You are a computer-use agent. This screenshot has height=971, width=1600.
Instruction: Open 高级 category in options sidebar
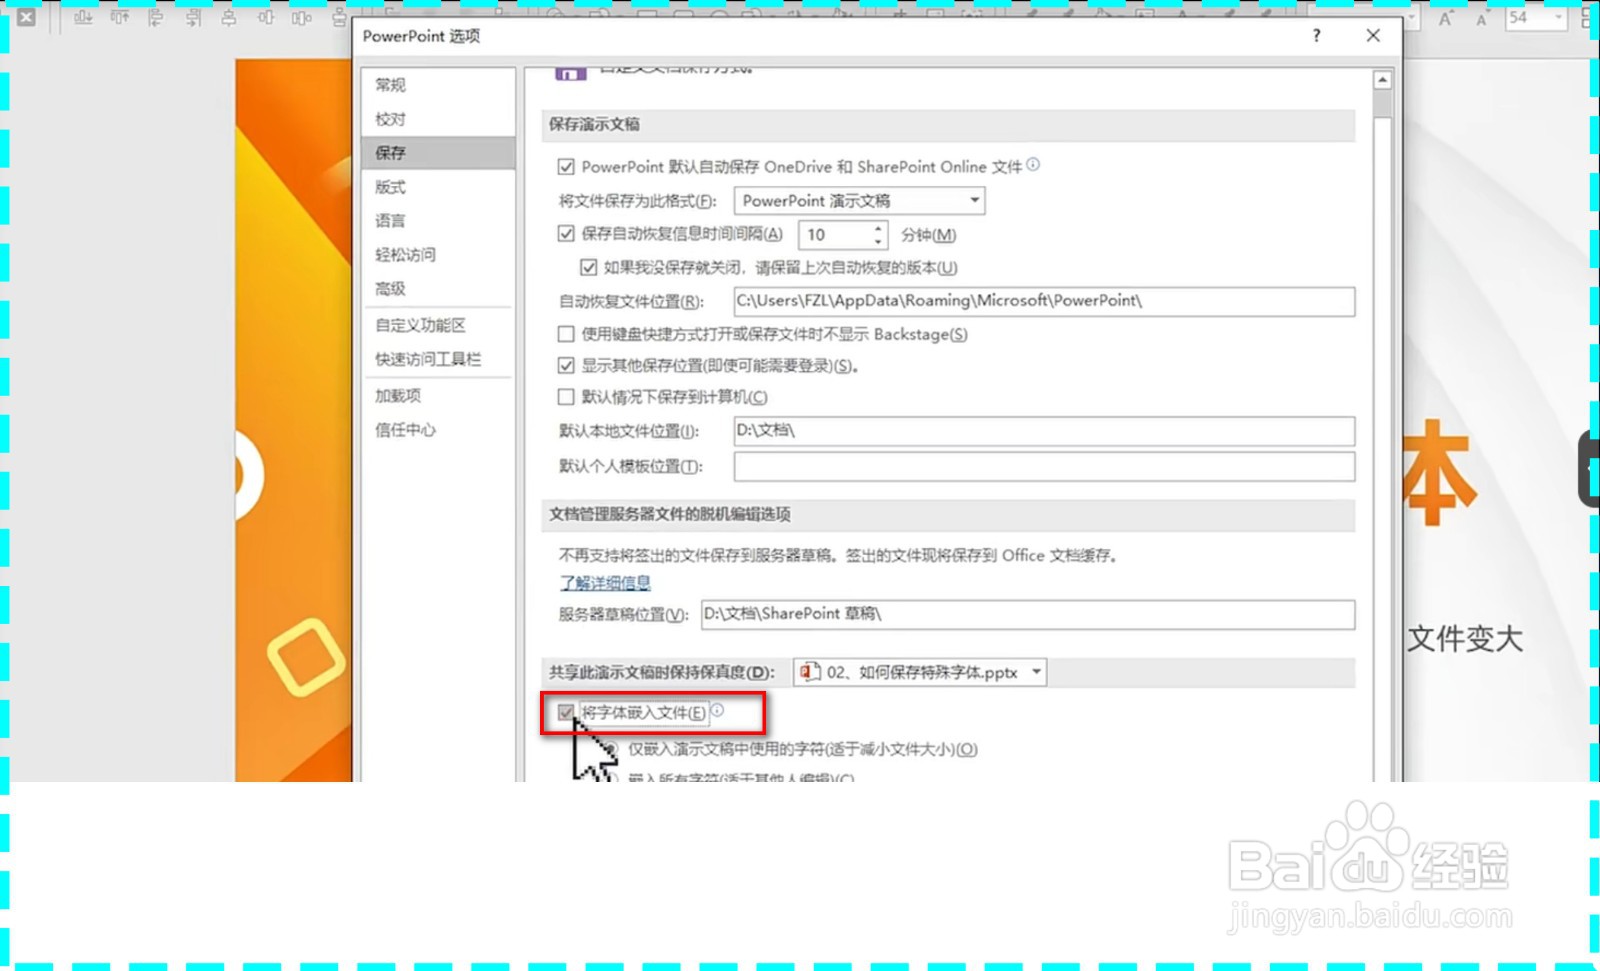click(x=438, y=289)
